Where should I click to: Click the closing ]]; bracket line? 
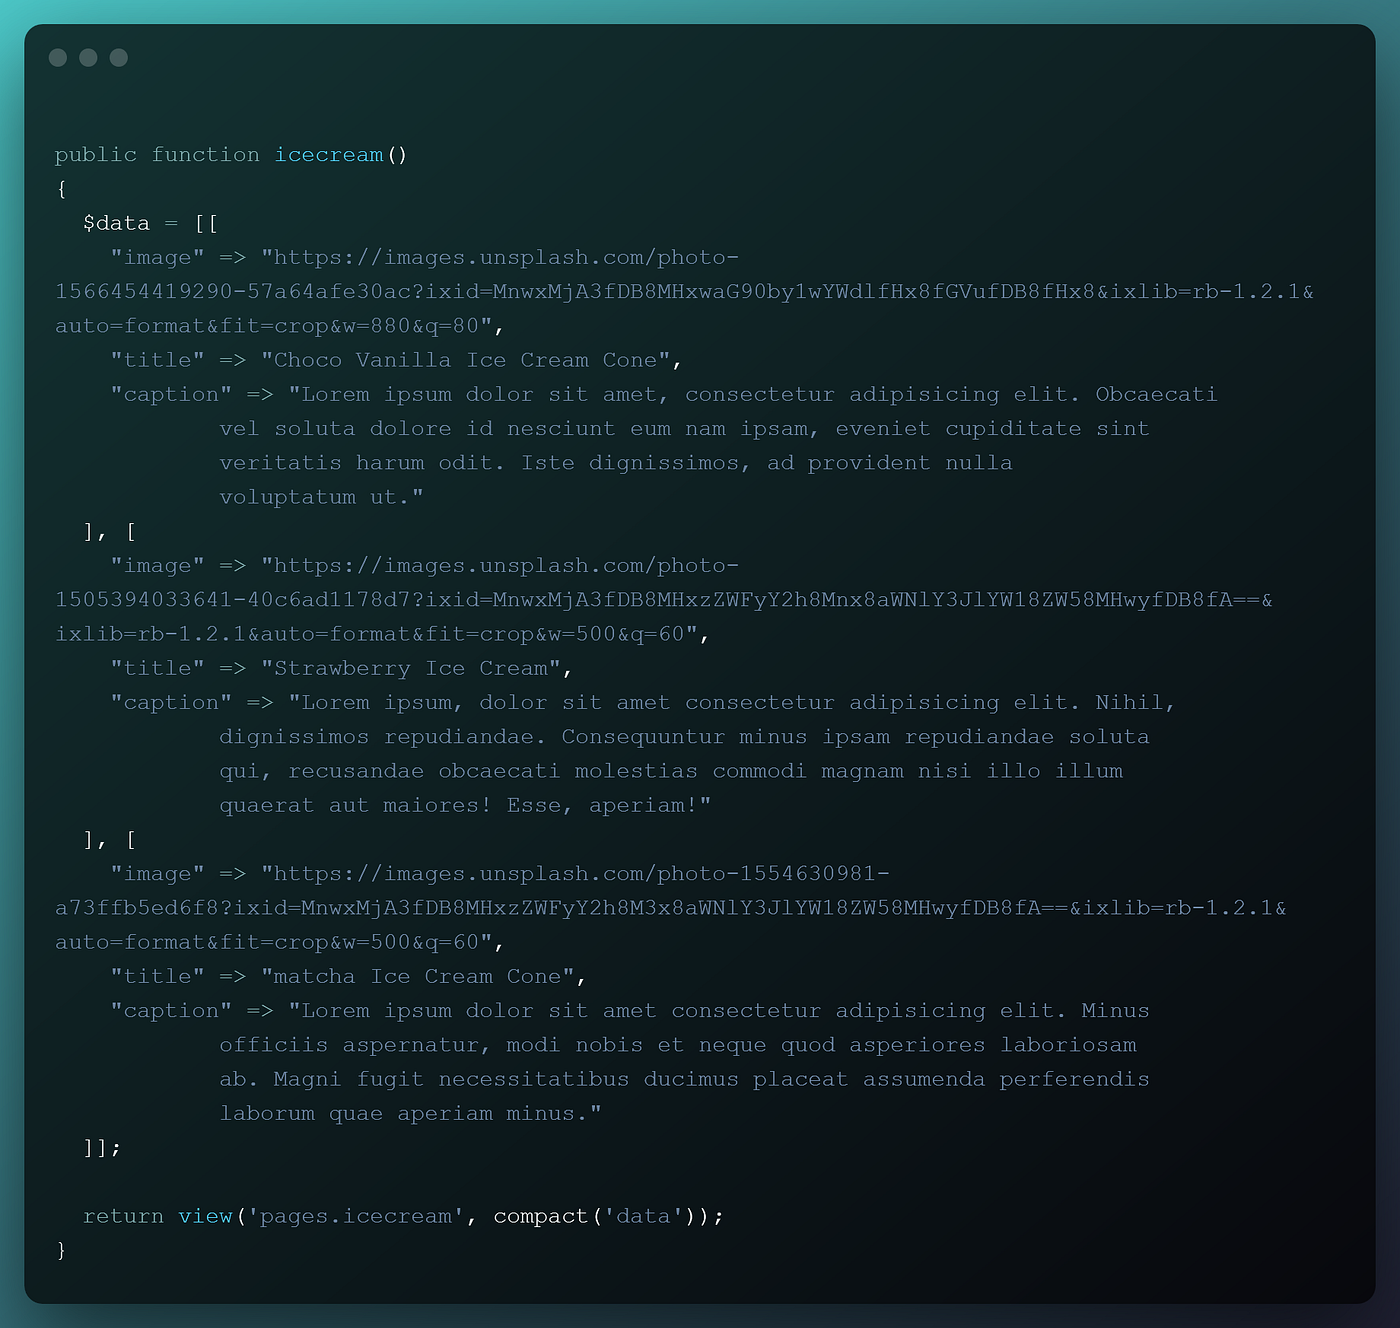(x=101, y=1147)
